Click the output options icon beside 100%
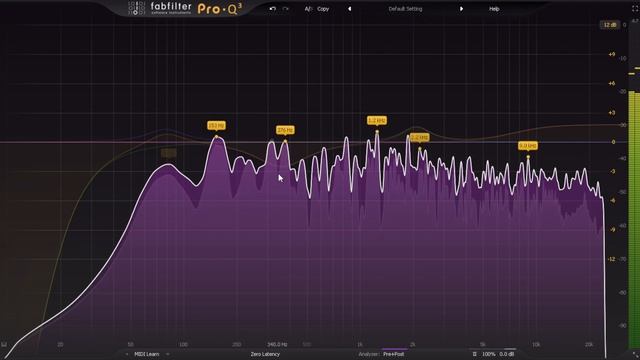The image size is (640, 360). click(x=474, y=354)
